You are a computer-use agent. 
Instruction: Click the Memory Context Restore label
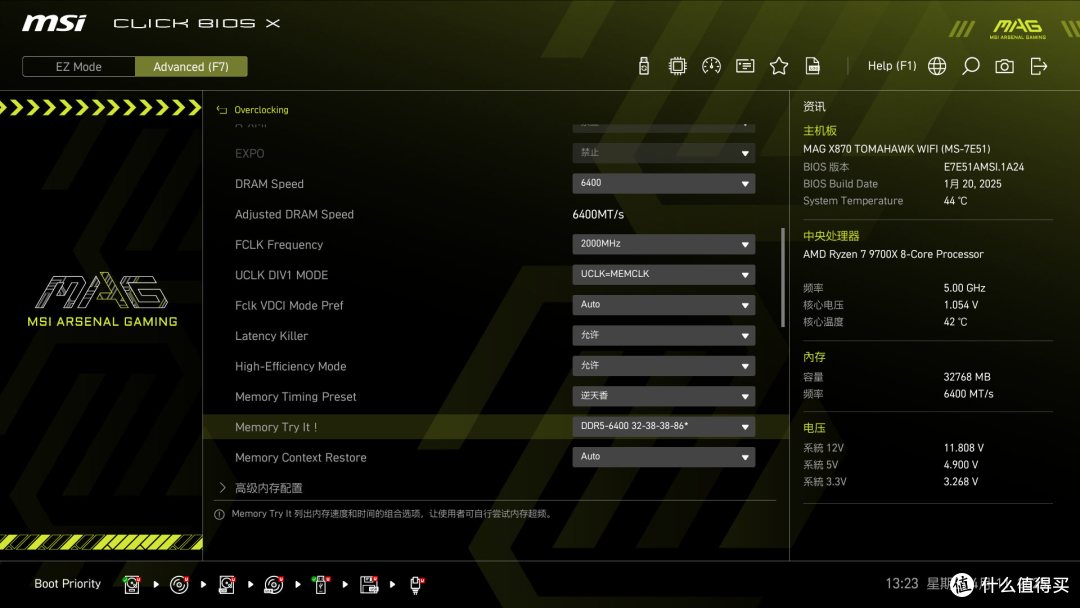300,457
